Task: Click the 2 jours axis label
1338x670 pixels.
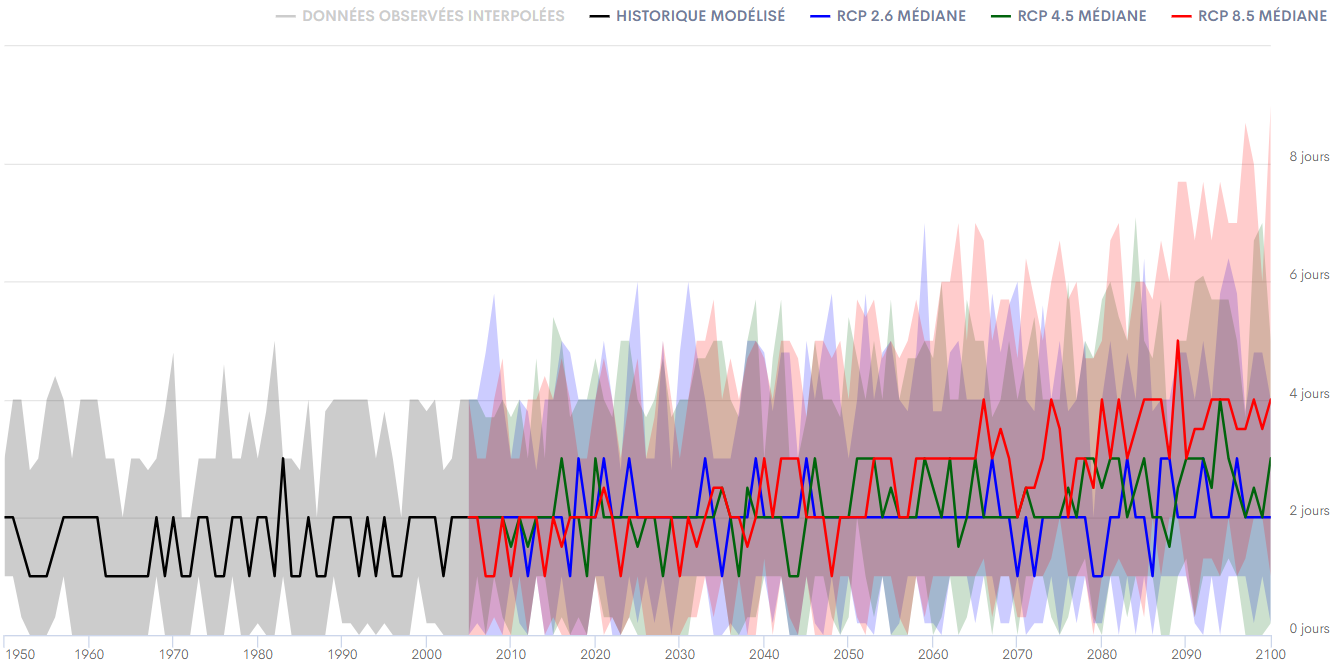Action: coord(1309,511)
